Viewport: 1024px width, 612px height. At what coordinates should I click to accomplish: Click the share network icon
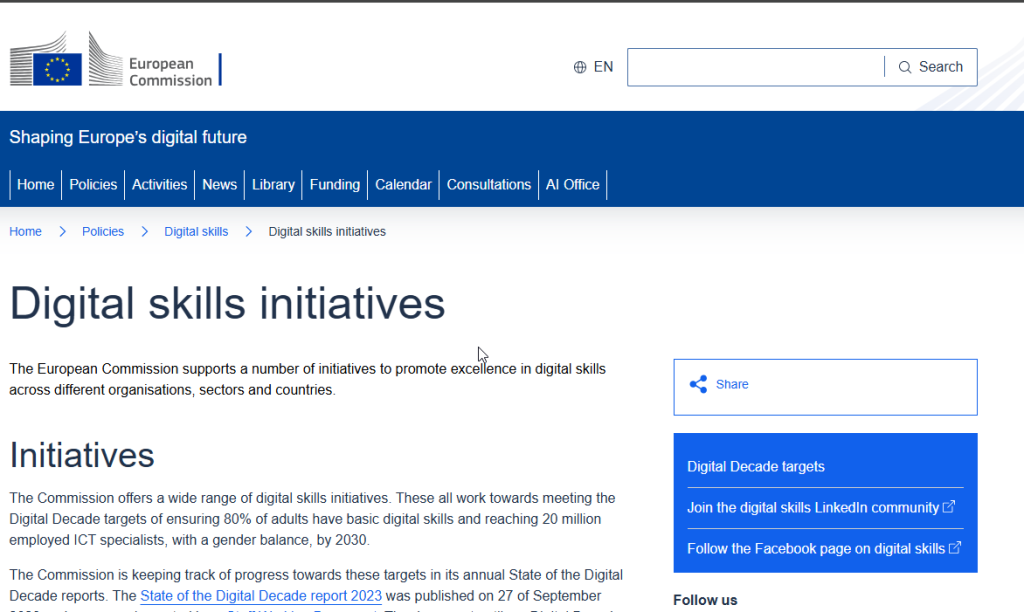(x=698, y=385)
